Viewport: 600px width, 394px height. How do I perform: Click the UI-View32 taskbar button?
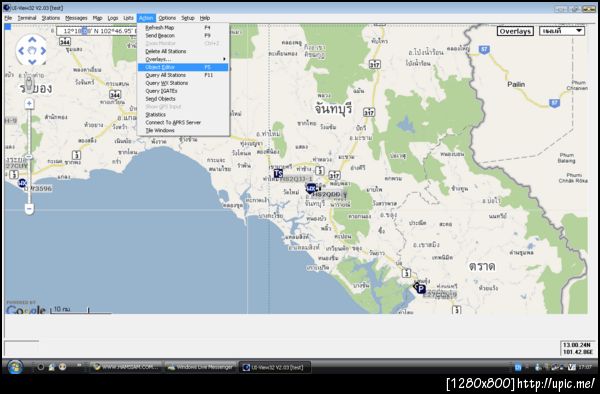[274, 367]
